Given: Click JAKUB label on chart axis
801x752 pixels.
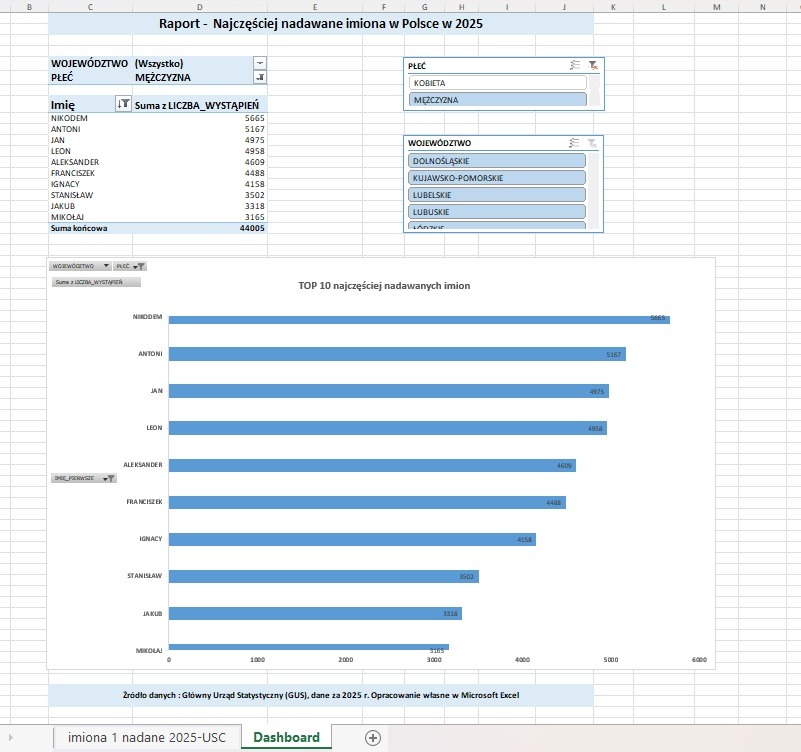Looking at the screenshot, I should pyautogui.click(x=152, y=614).
